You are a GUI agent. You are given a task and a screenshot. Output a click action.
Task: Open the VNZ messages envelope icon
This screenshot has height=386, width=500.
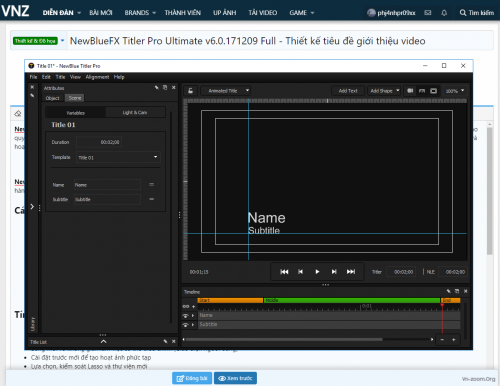(428, 13)
